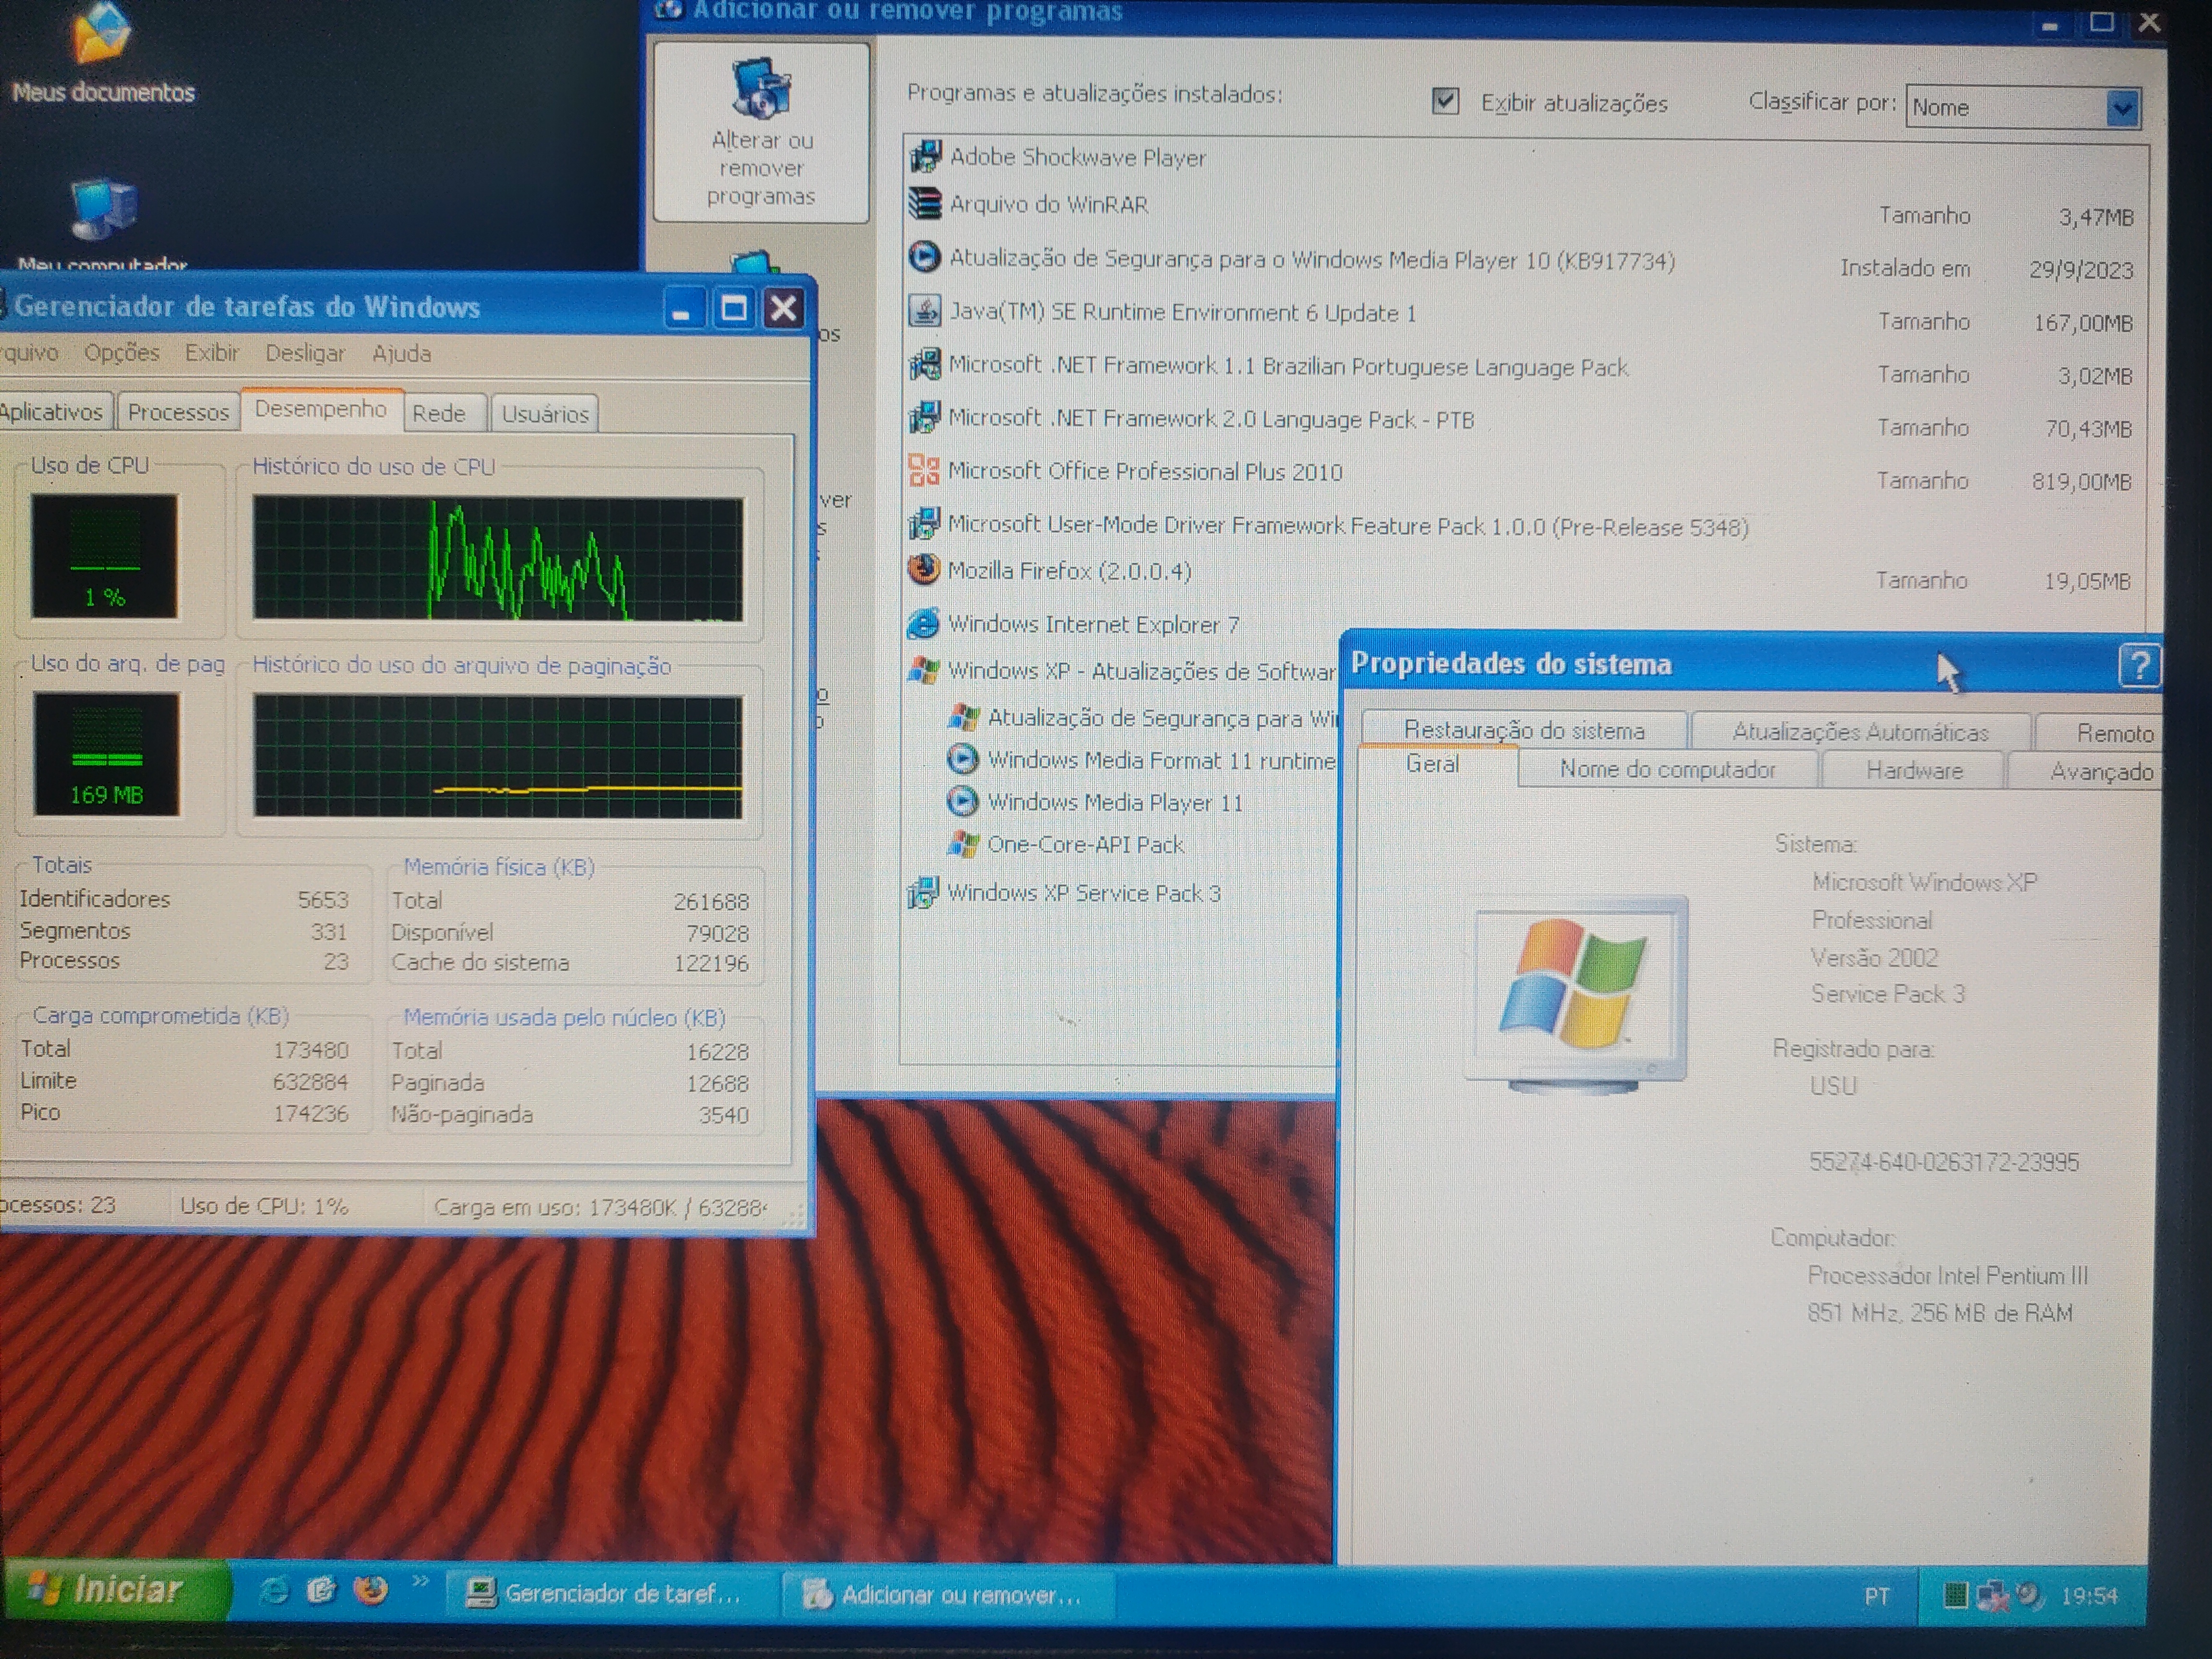
Task: Click Uso de CPU meter showing 1 %
Action: (x=104, y=555)
